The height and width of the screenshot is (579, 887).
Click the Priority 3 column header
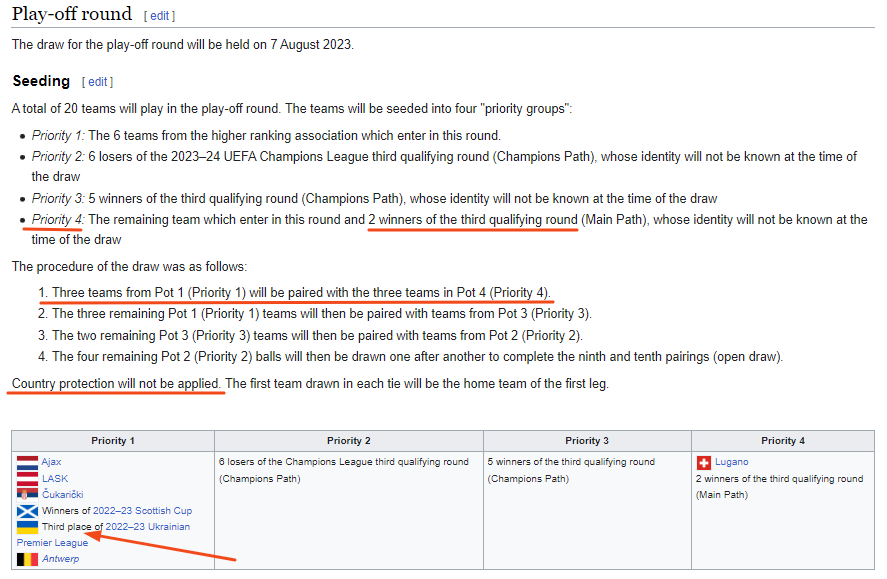pos(587,441)
